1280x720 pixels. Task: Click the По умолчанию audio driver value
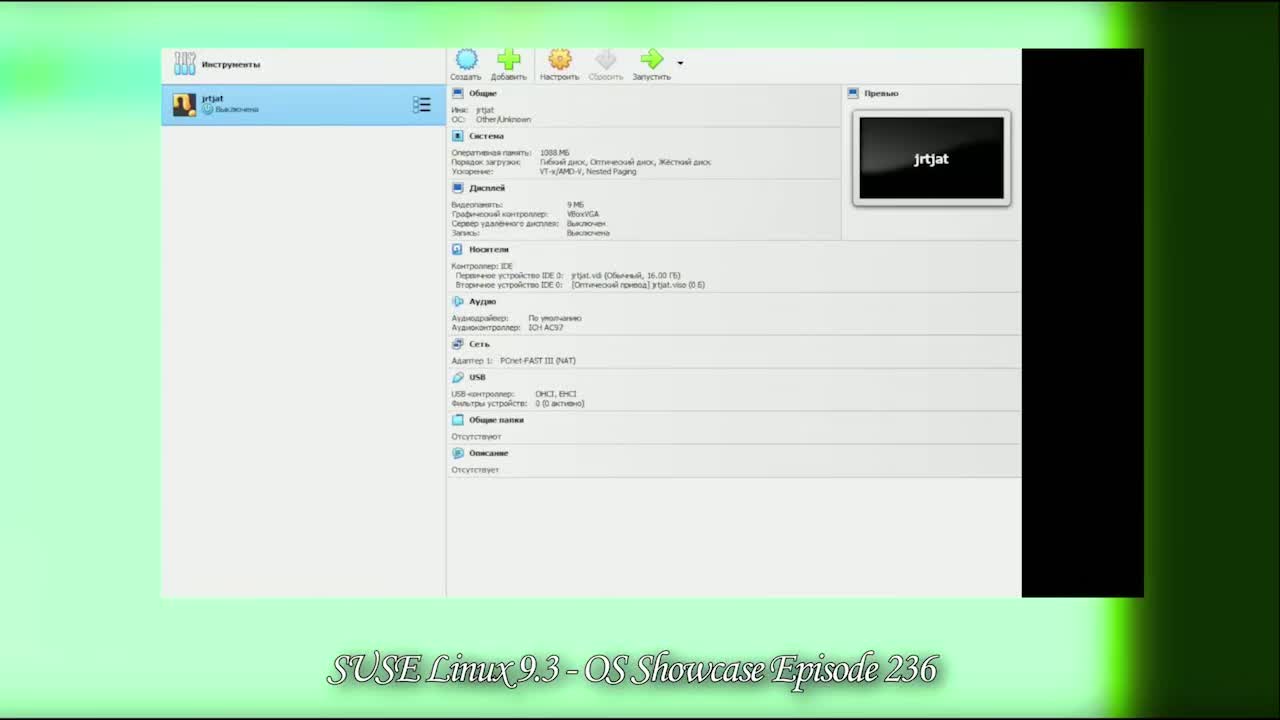tap(555, 318)
